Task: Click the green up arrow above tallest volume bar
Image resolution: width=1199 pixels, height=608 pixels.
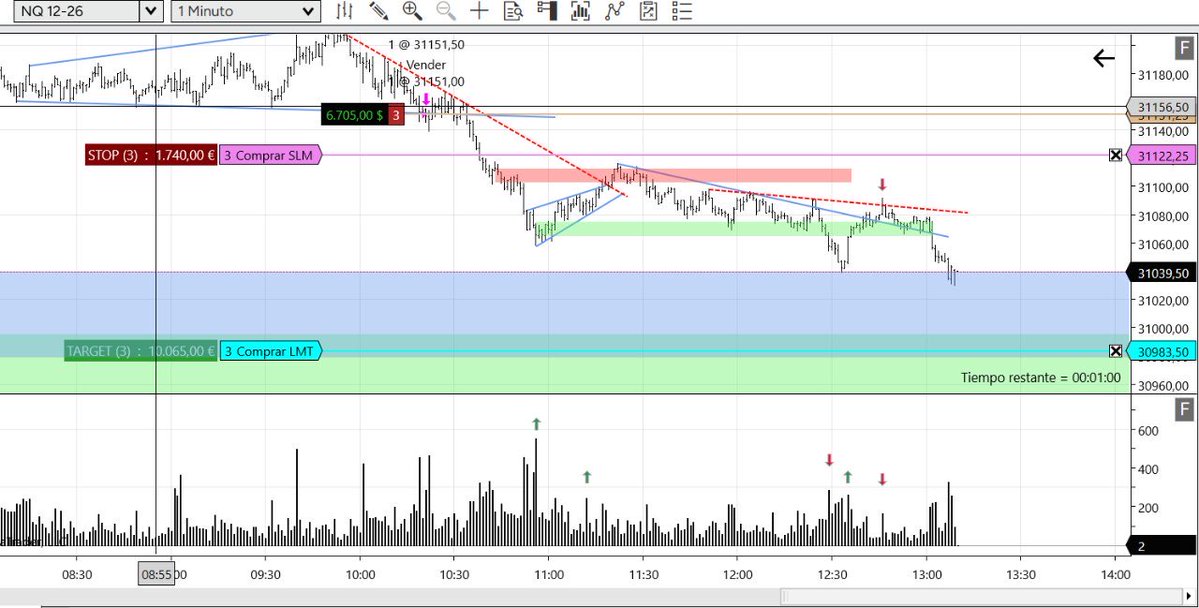Action: point(536,424)
